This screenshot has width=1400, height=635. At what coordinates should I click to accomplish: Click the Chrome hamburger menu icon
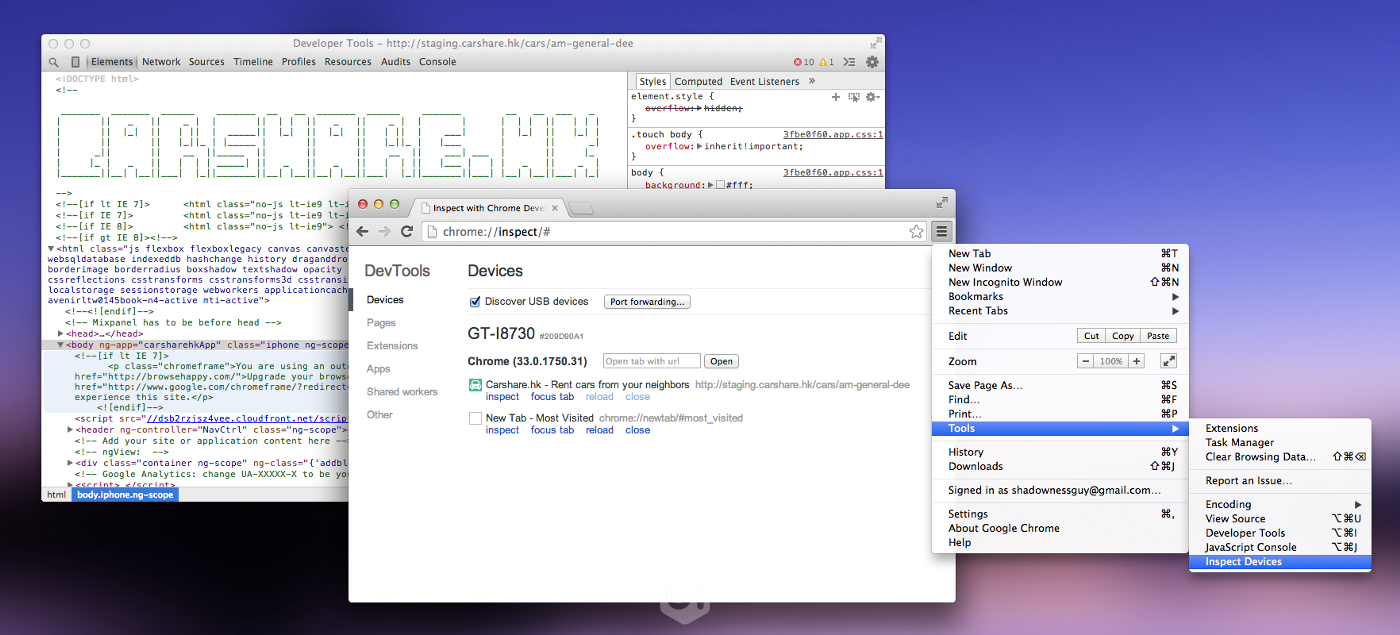pos(942,231)
